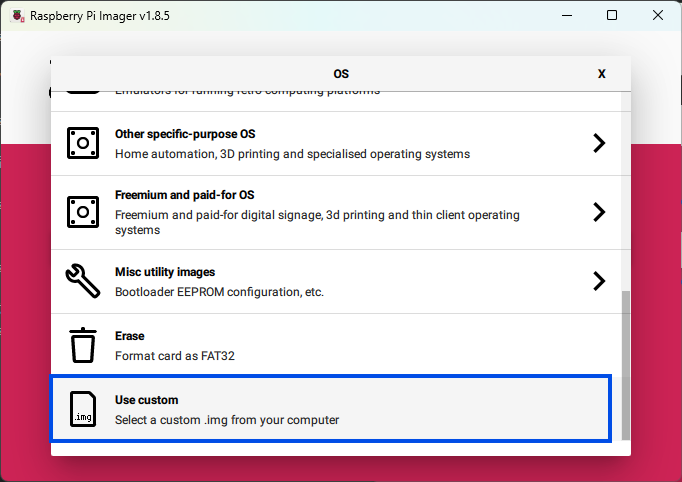
Task: Expand Other specific-purpose OS chevron
Action: [599, 143]
